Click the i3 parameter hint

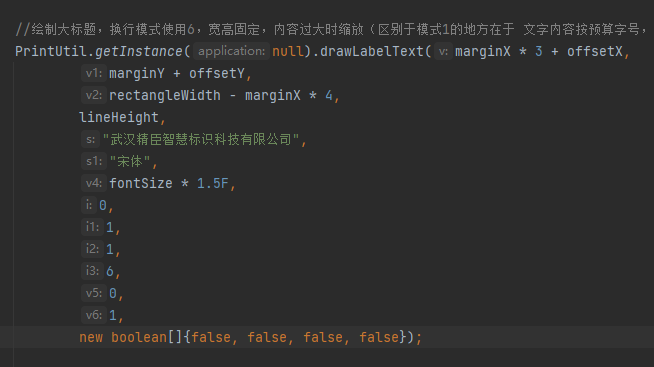[x=92, y=271]
